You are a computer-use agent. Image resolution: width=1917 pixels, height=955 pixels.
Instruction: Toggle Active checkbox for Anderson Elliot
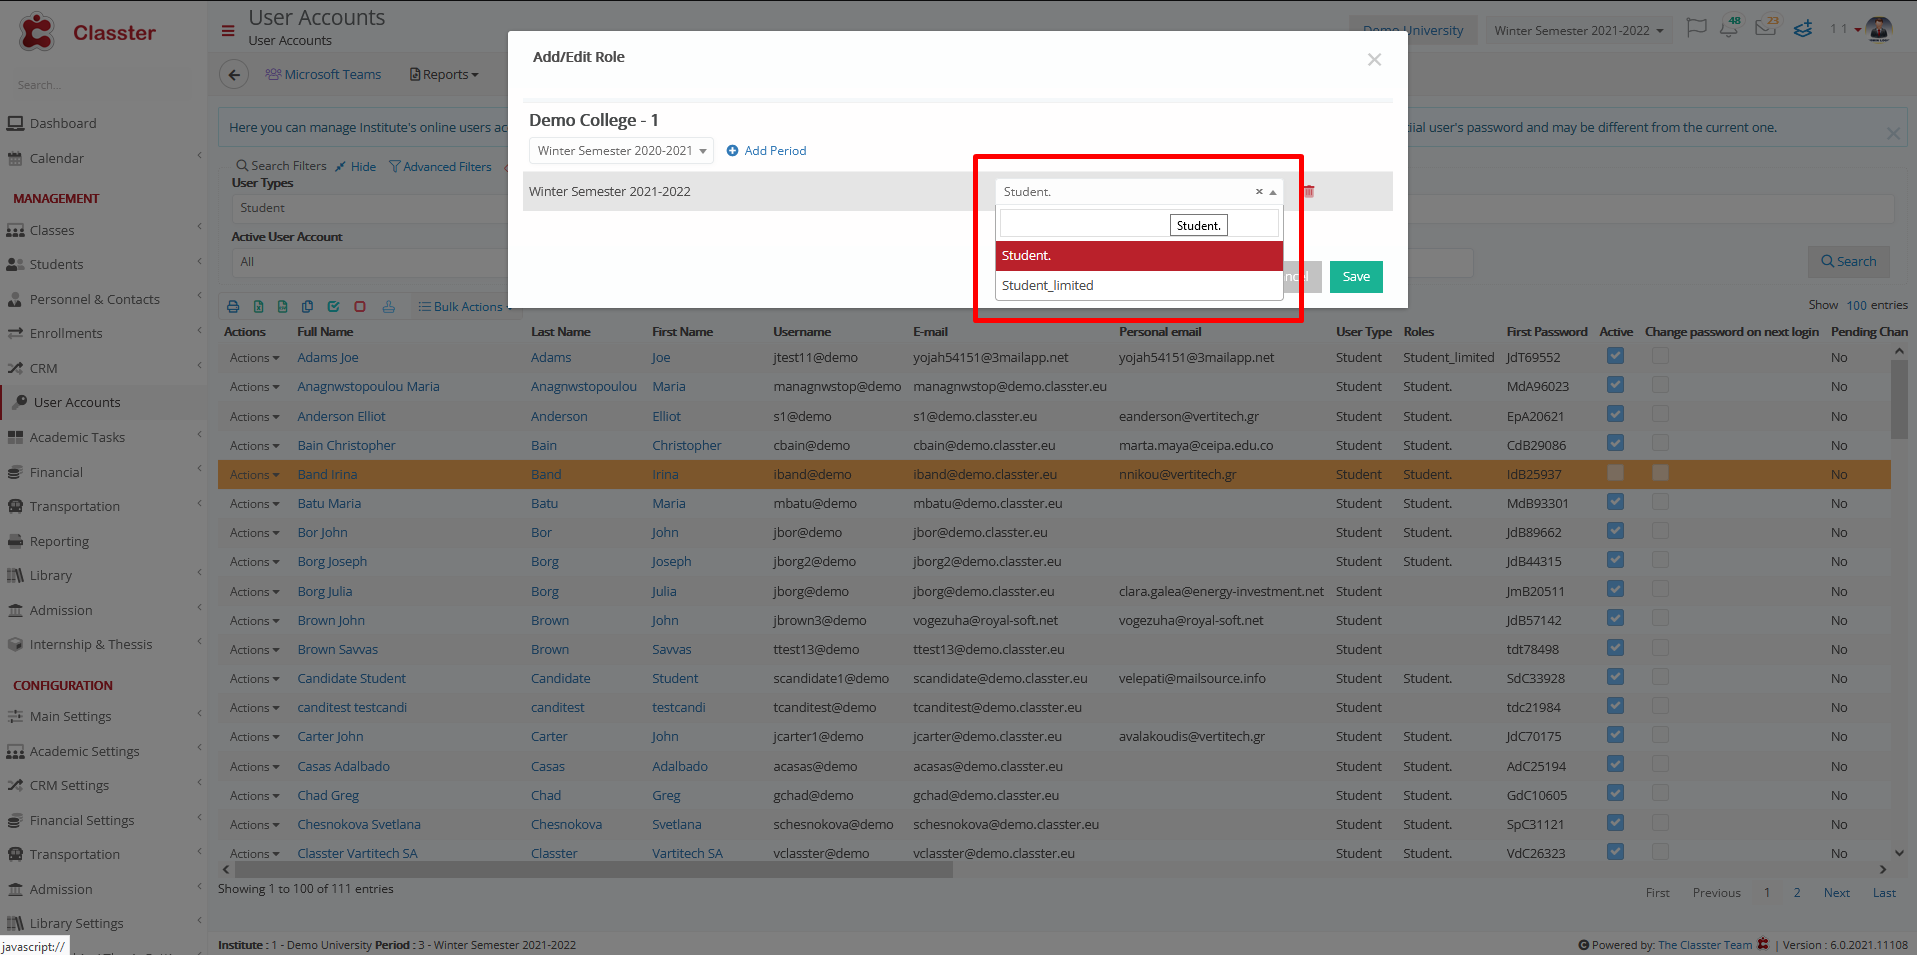[1615, 414]
